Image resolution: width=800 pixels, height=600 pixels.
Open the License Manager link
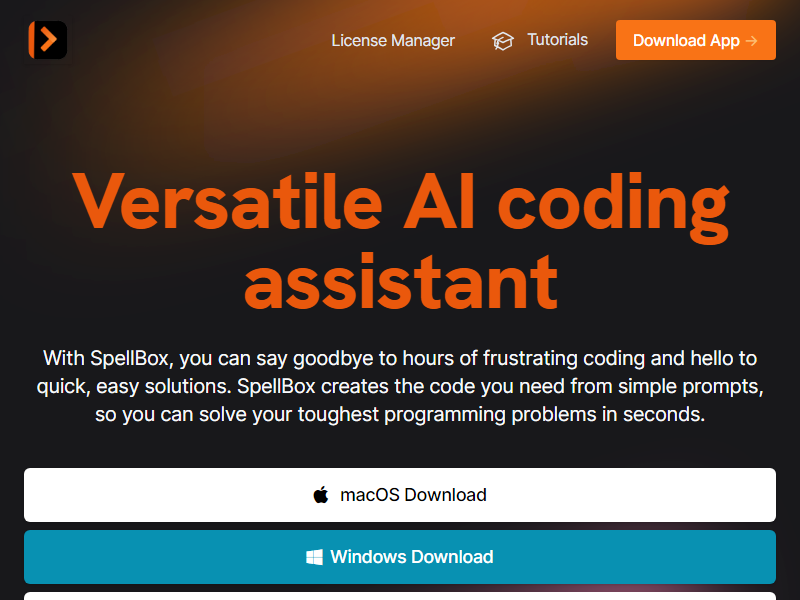[x=393, y=40]
